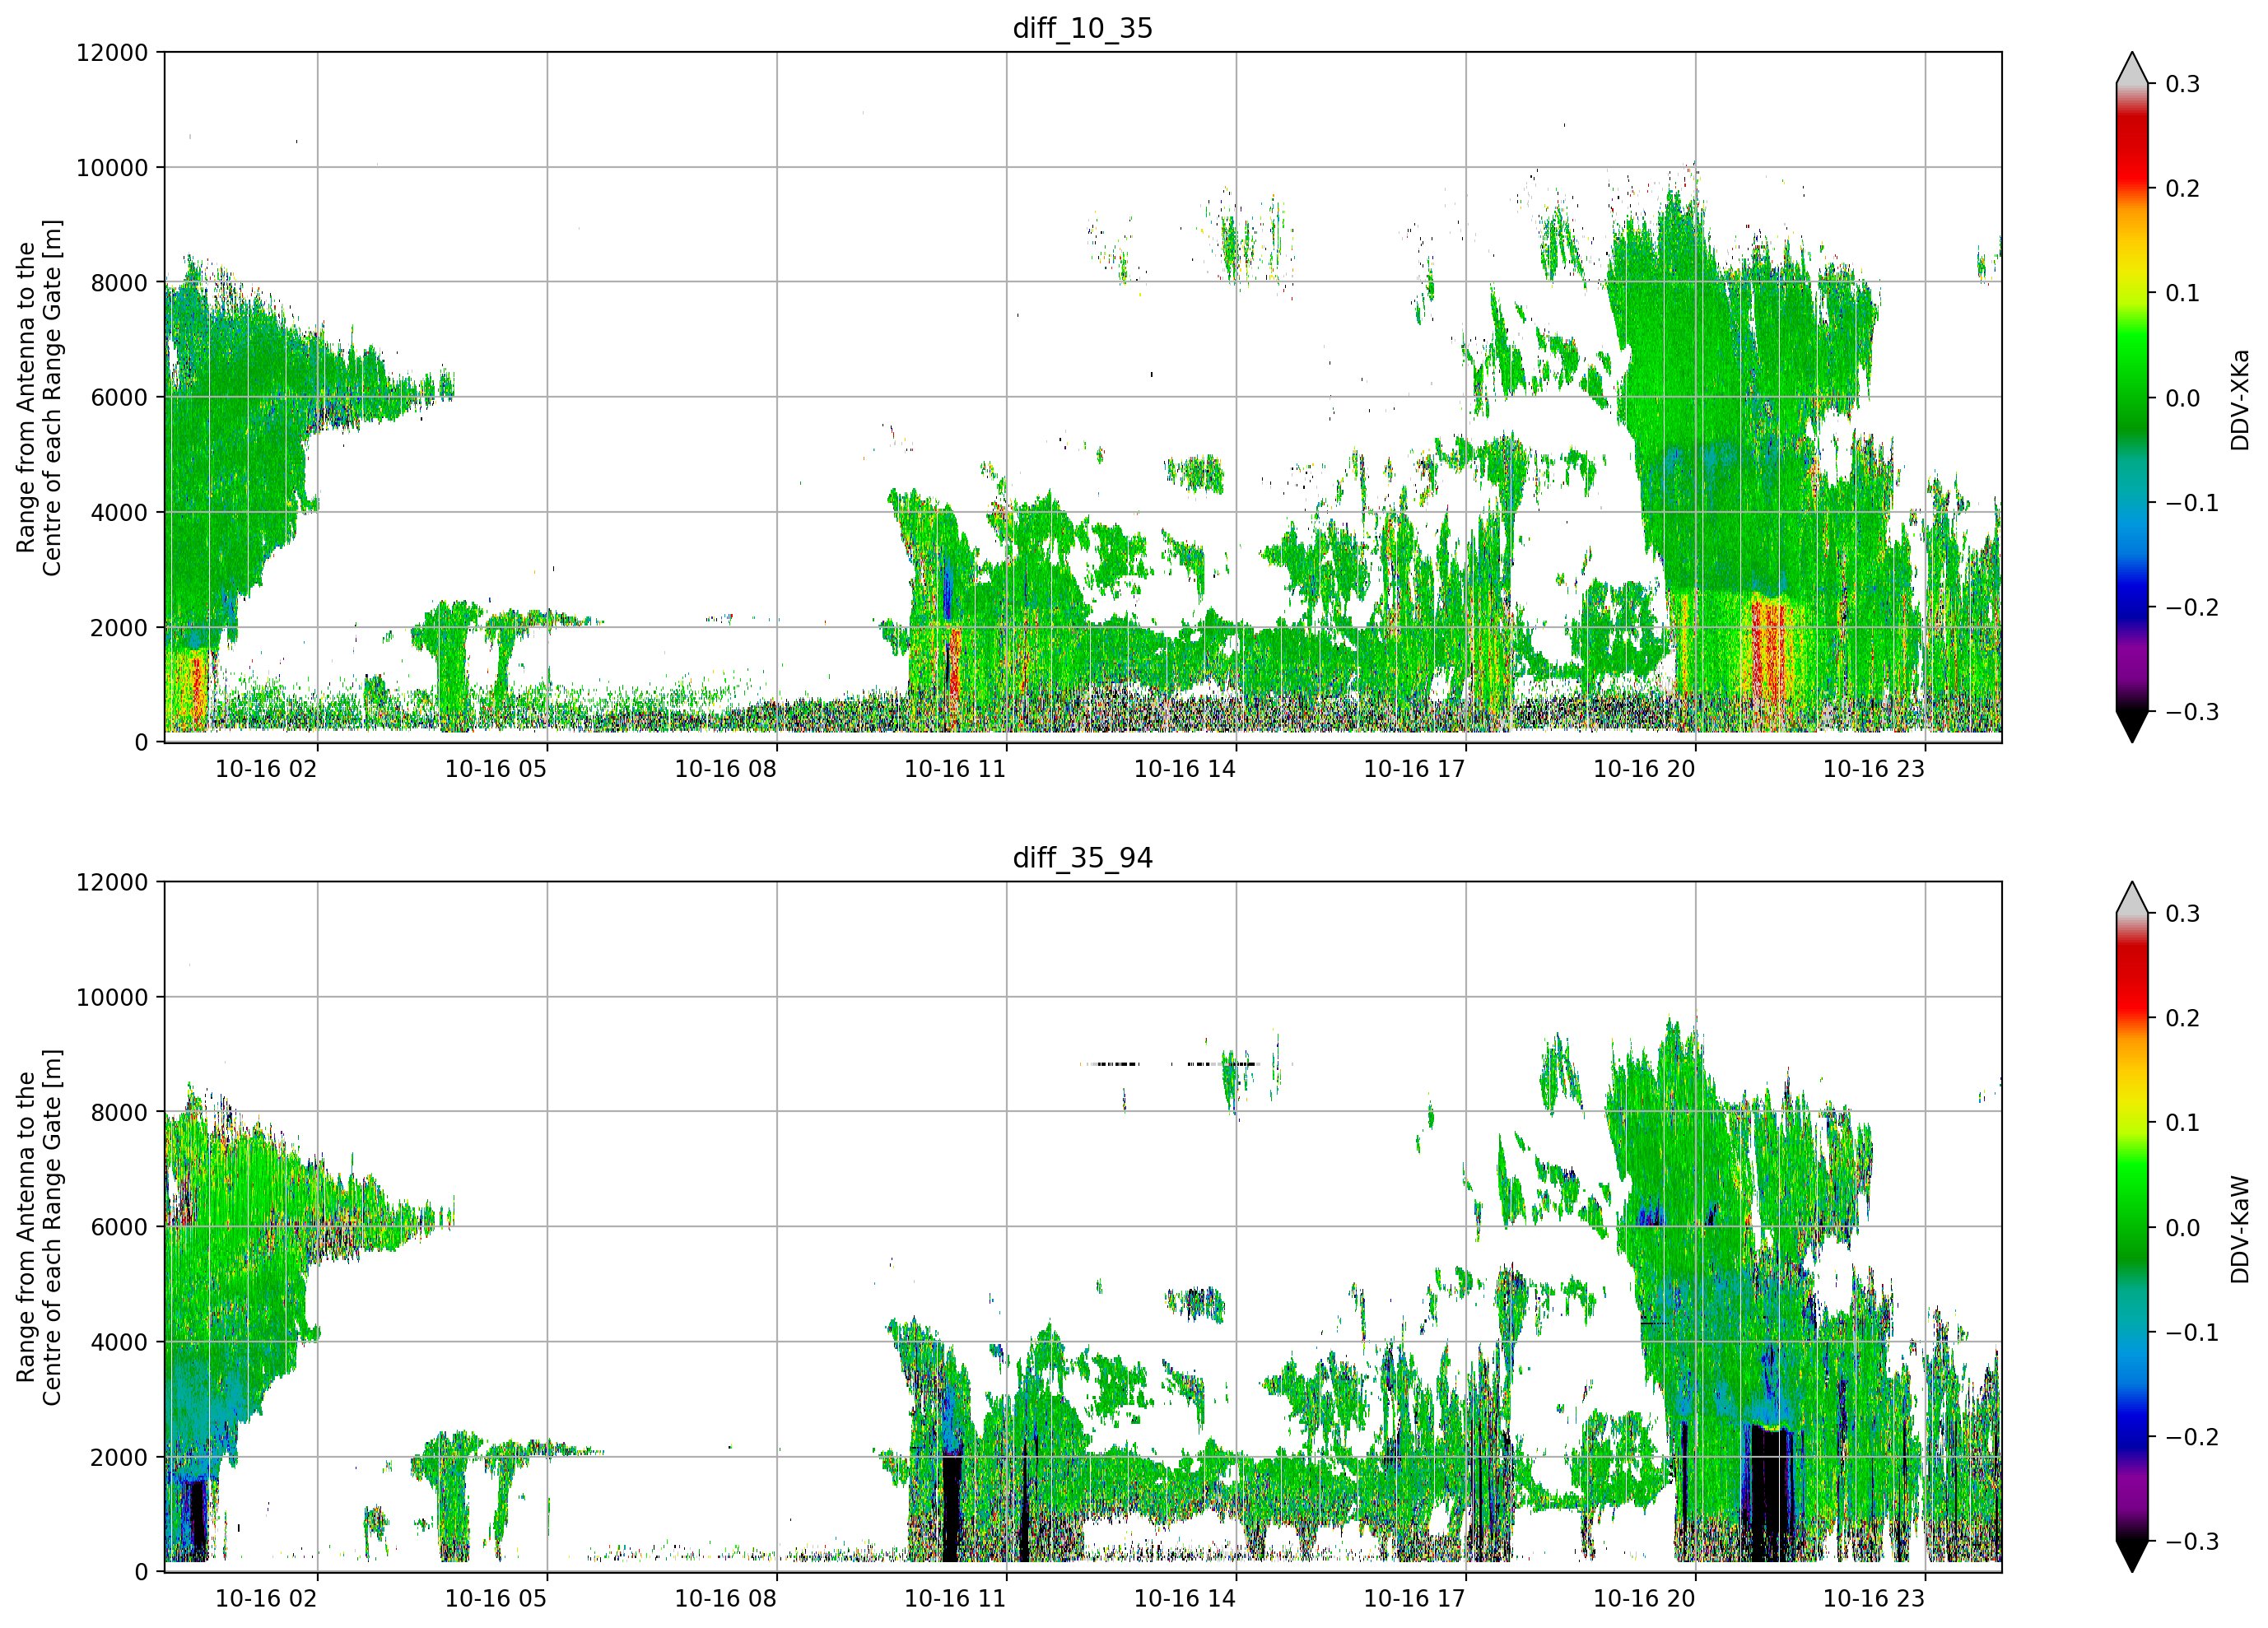
Task: Click the 2000 y-tick in diff_35_94
Action: [119, 1457]
